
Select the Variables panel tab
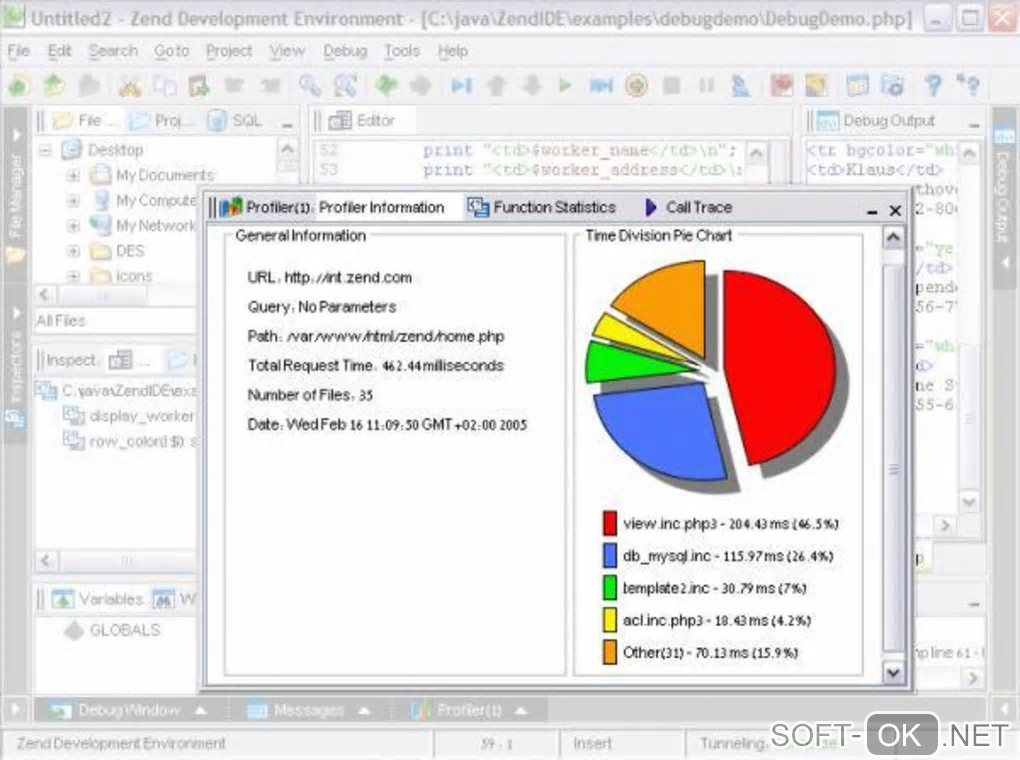point(98,599)
